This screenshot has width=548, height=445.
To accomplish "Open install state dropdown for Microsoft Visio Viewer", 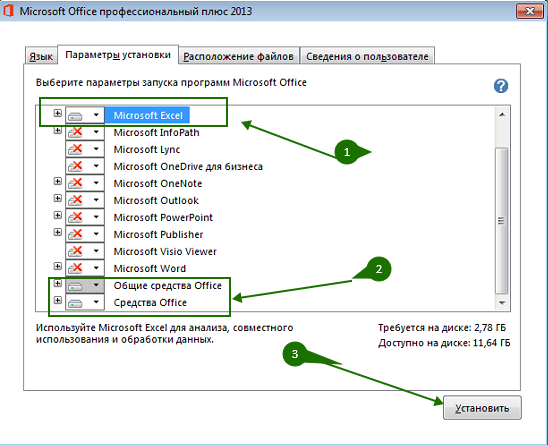I will point(85,251).
